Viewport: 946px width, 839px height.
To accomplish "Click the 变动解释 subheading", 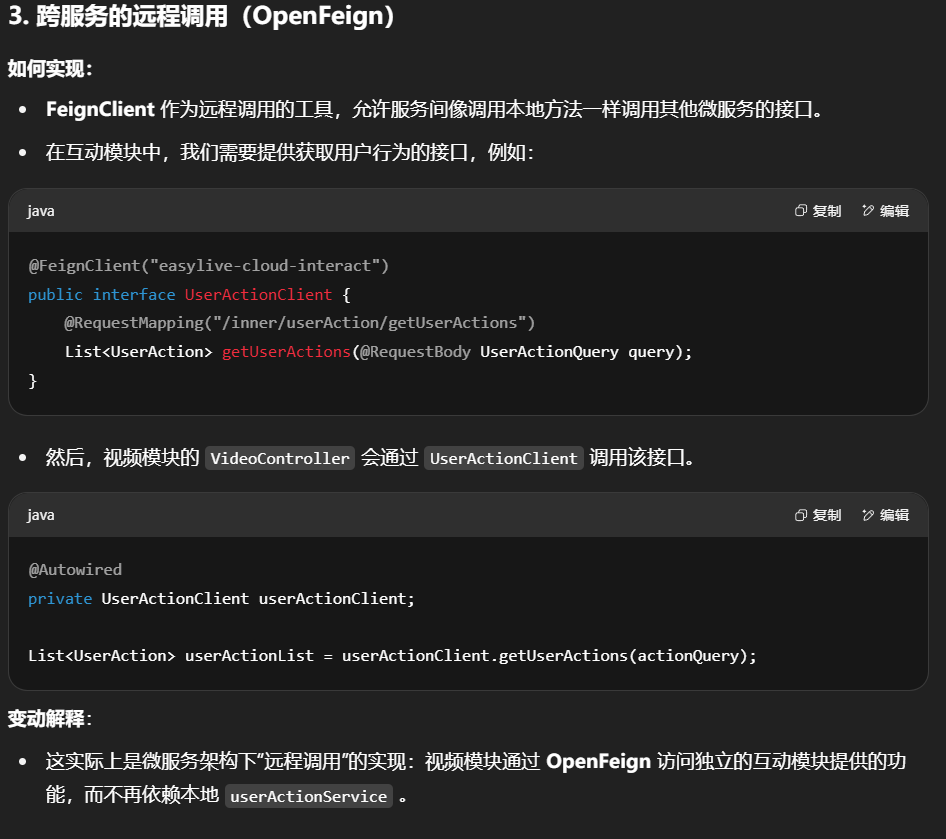I will point(50,718).
